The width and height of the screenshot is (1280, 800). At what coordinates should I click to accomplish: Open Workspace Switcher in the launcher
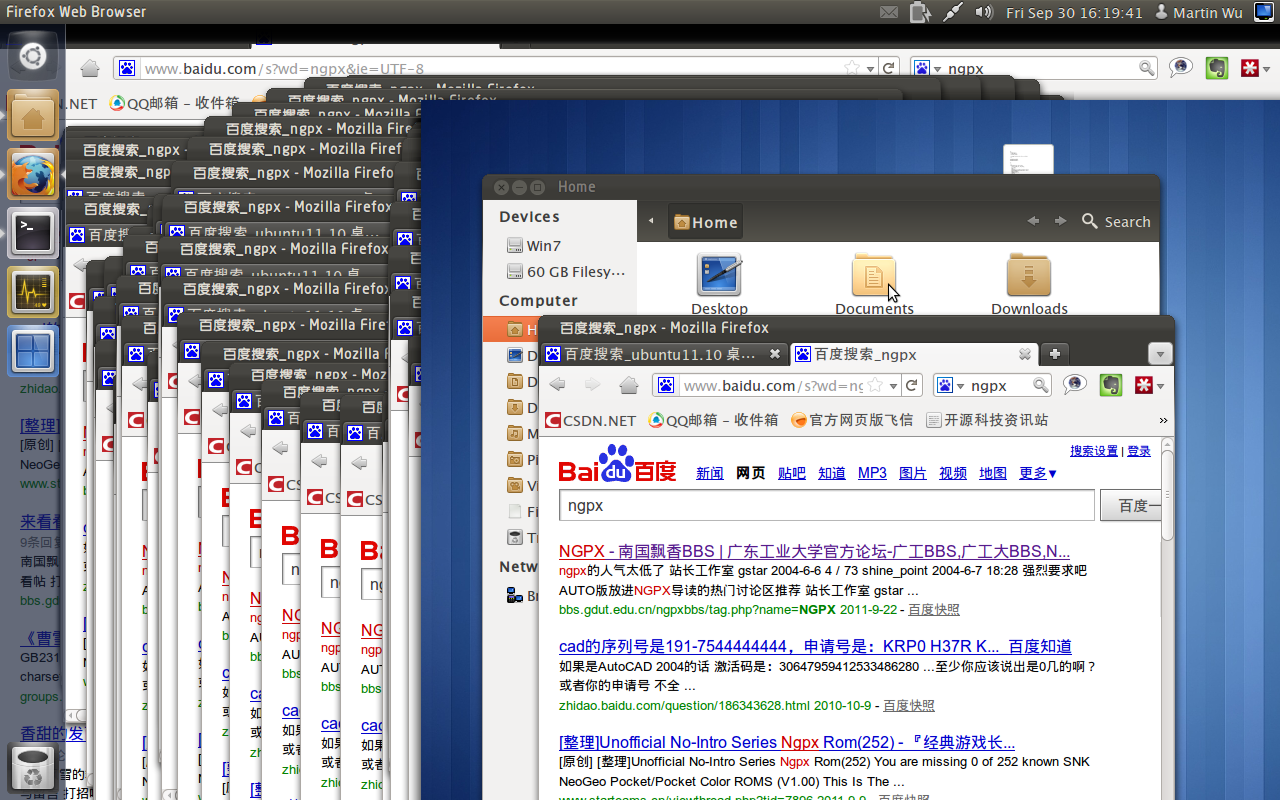33,351
